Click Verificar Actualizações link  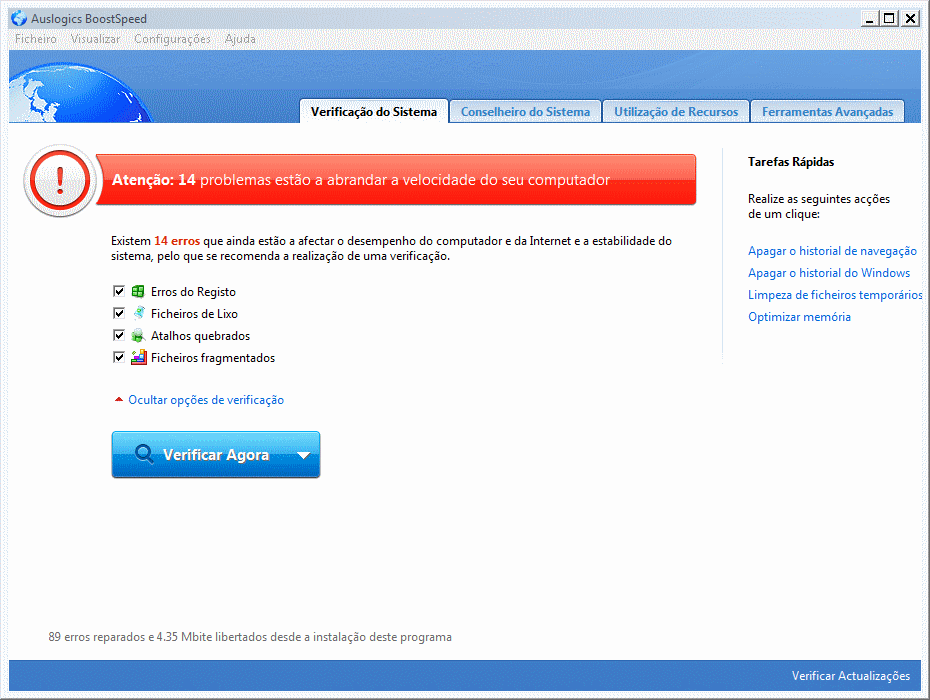(850, 676)
